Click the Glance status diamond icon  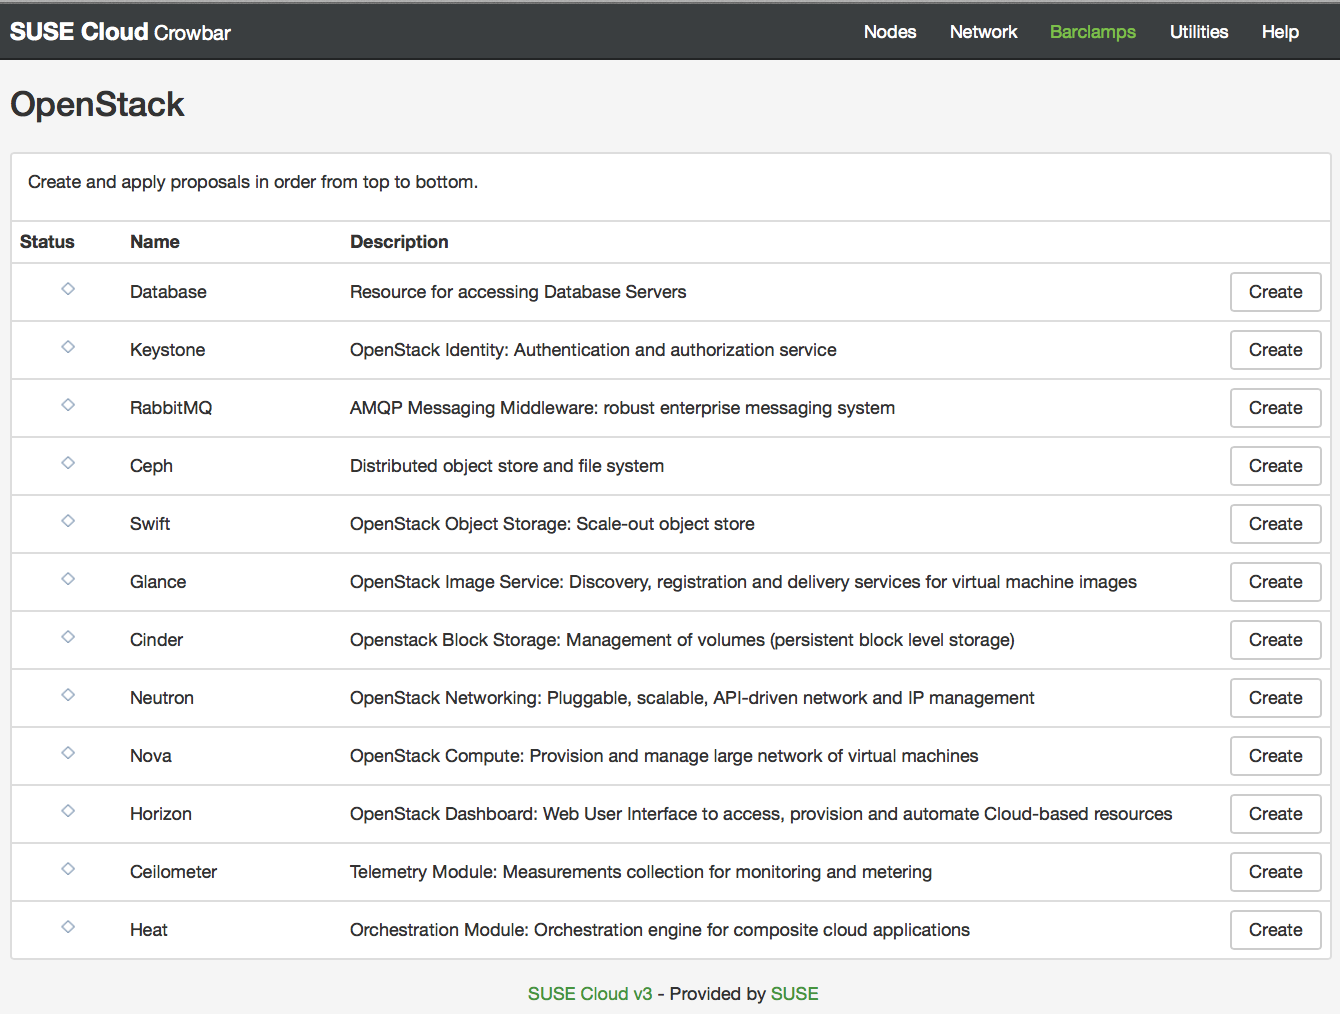(68, 579)
